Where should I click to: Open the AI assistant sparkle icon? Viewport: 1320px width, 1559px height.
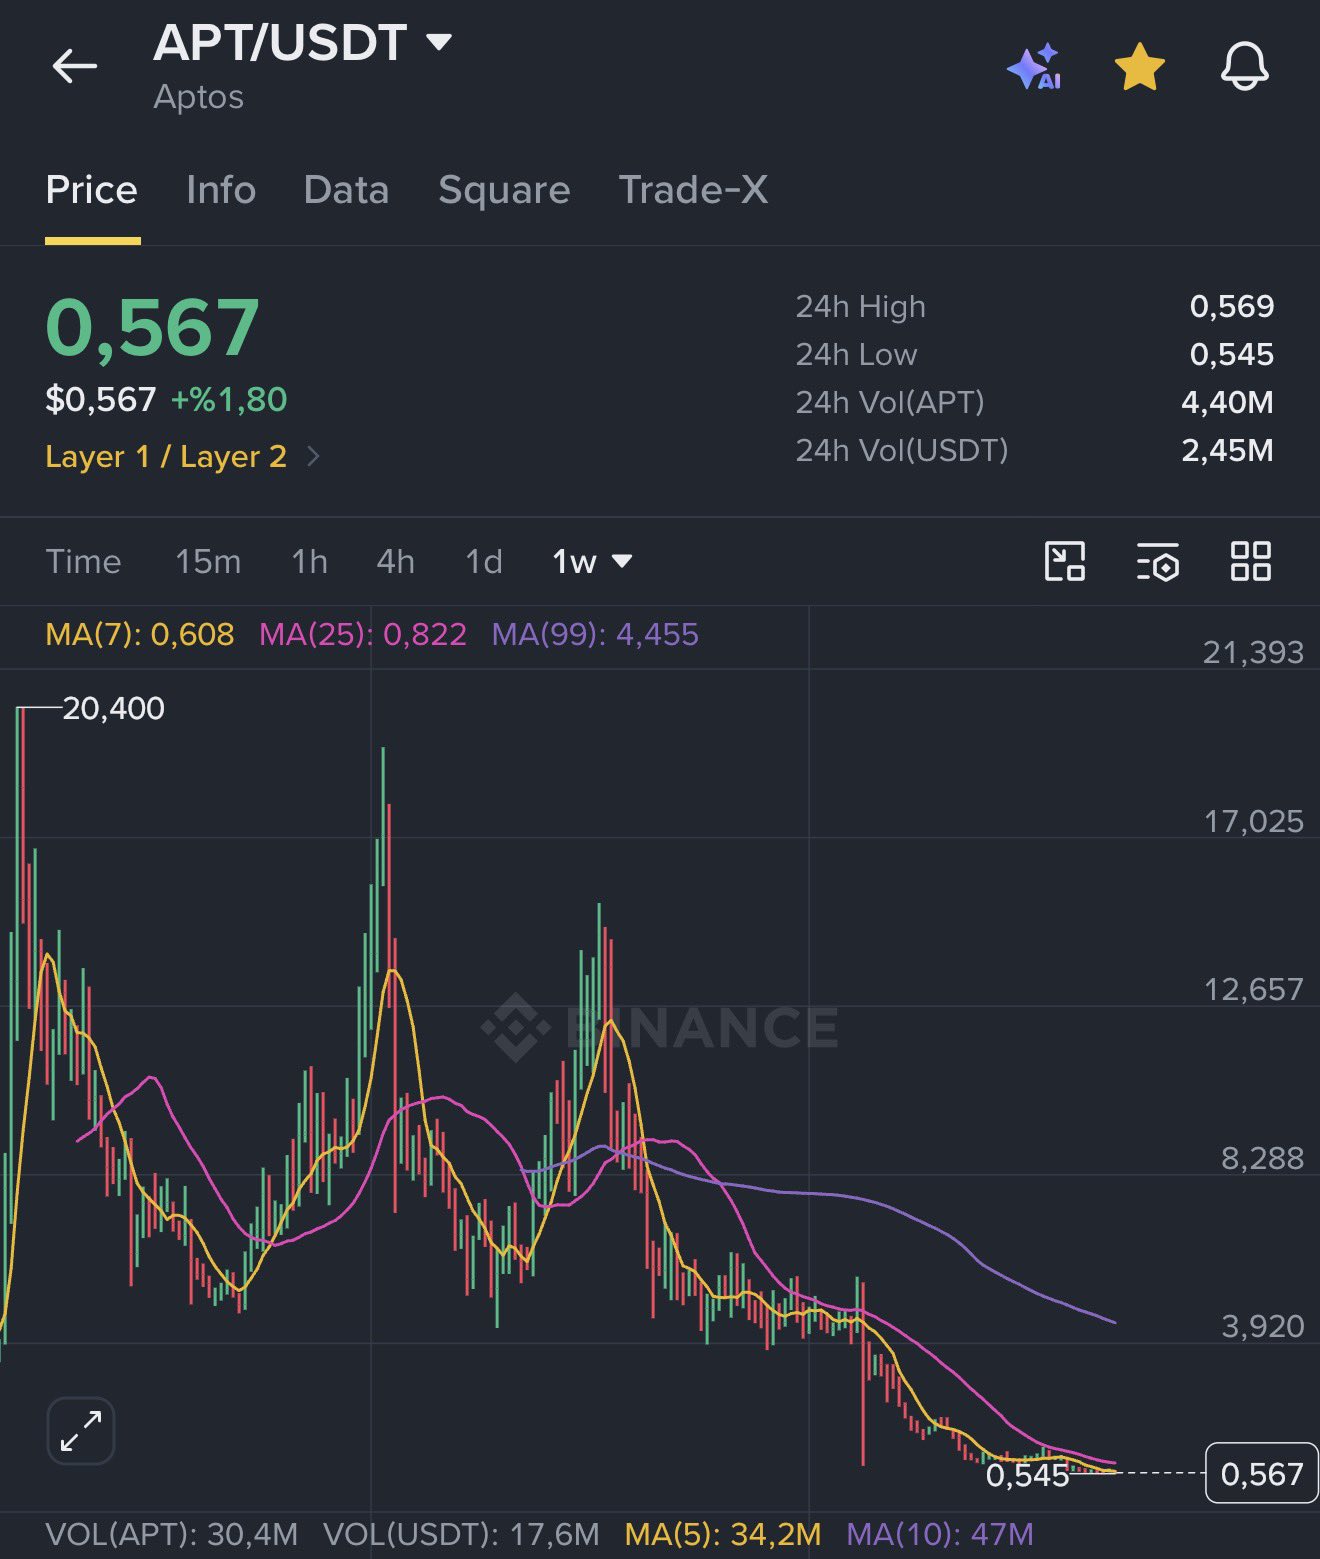(x=1034, y=67)
